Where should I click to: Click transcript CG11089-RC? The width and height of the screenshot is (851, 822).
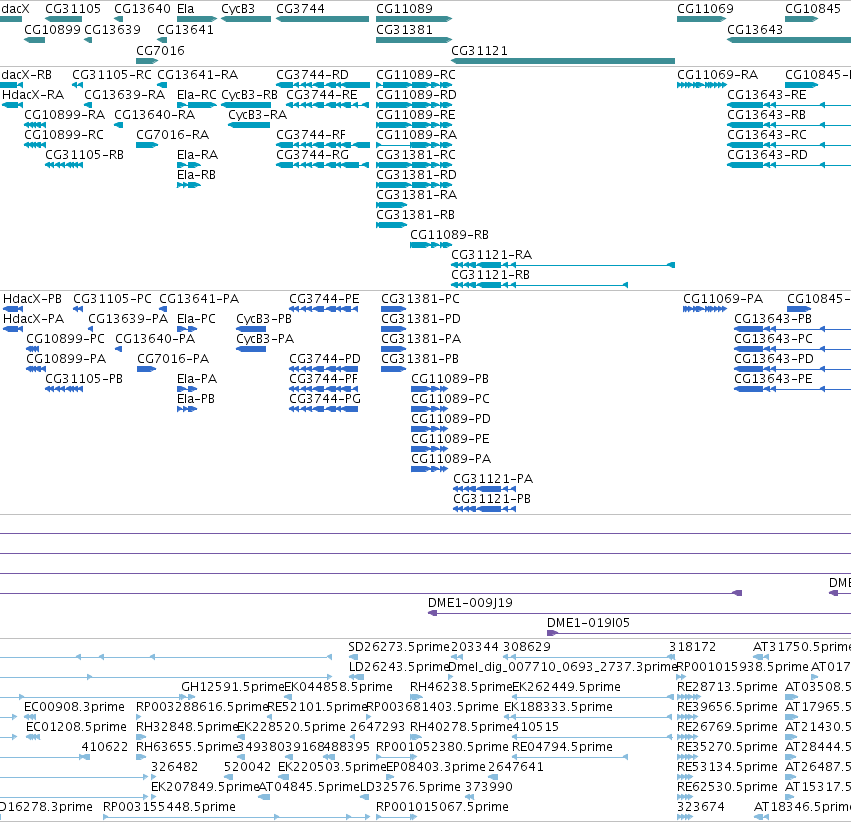click(414, 85)
